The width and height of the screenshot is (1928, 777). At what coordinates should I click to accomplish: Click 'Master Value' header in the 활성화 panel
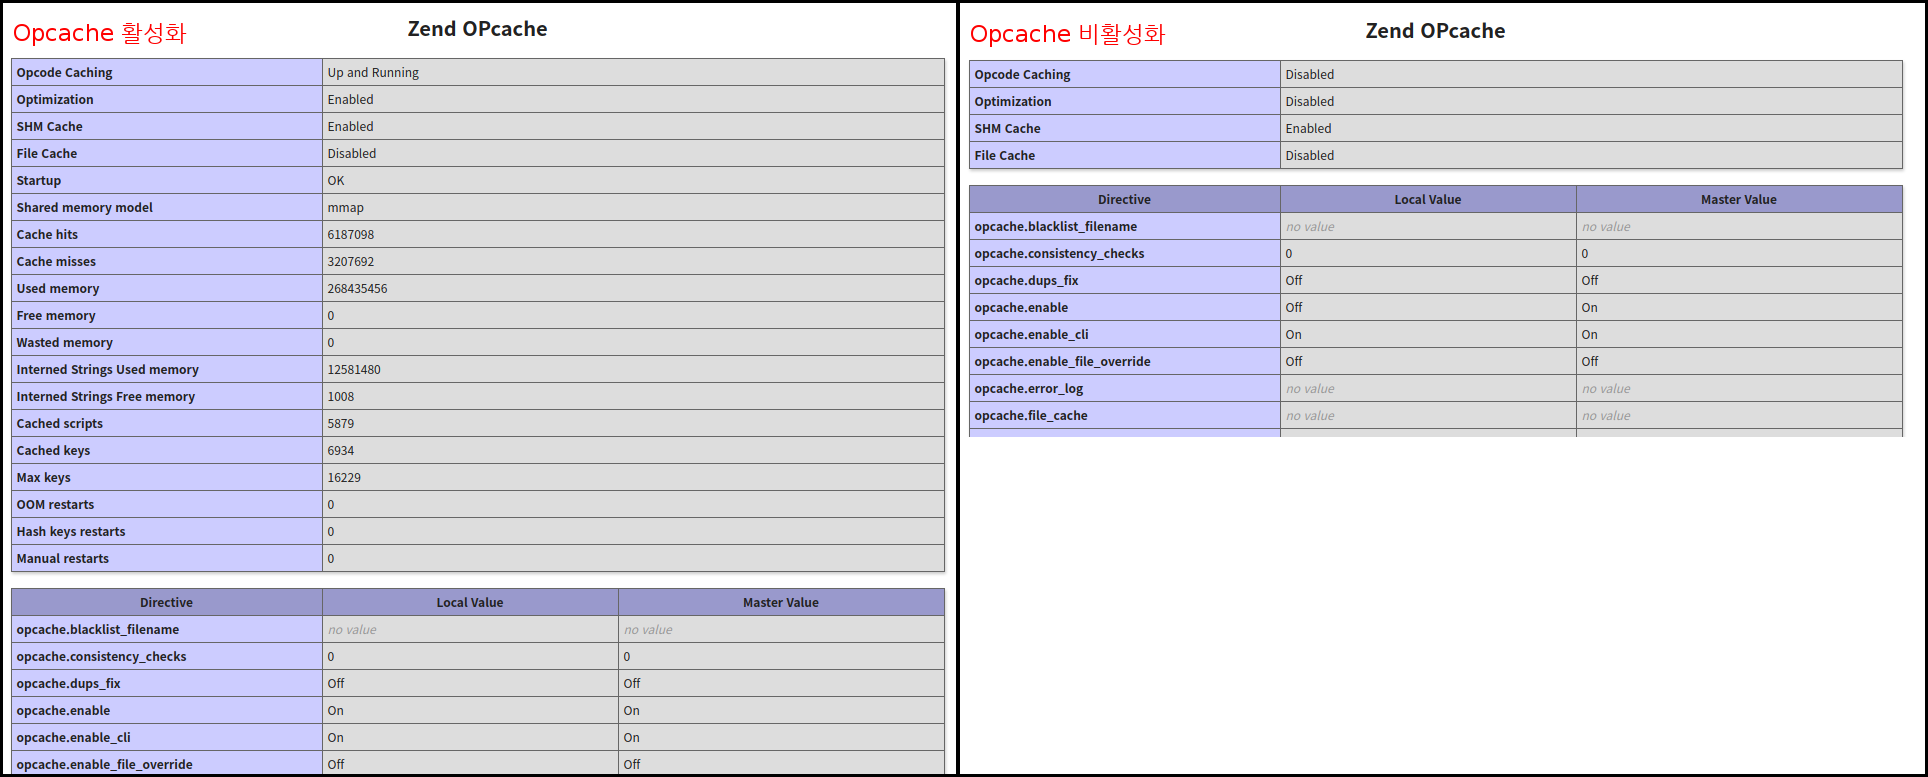coord(781,602)
